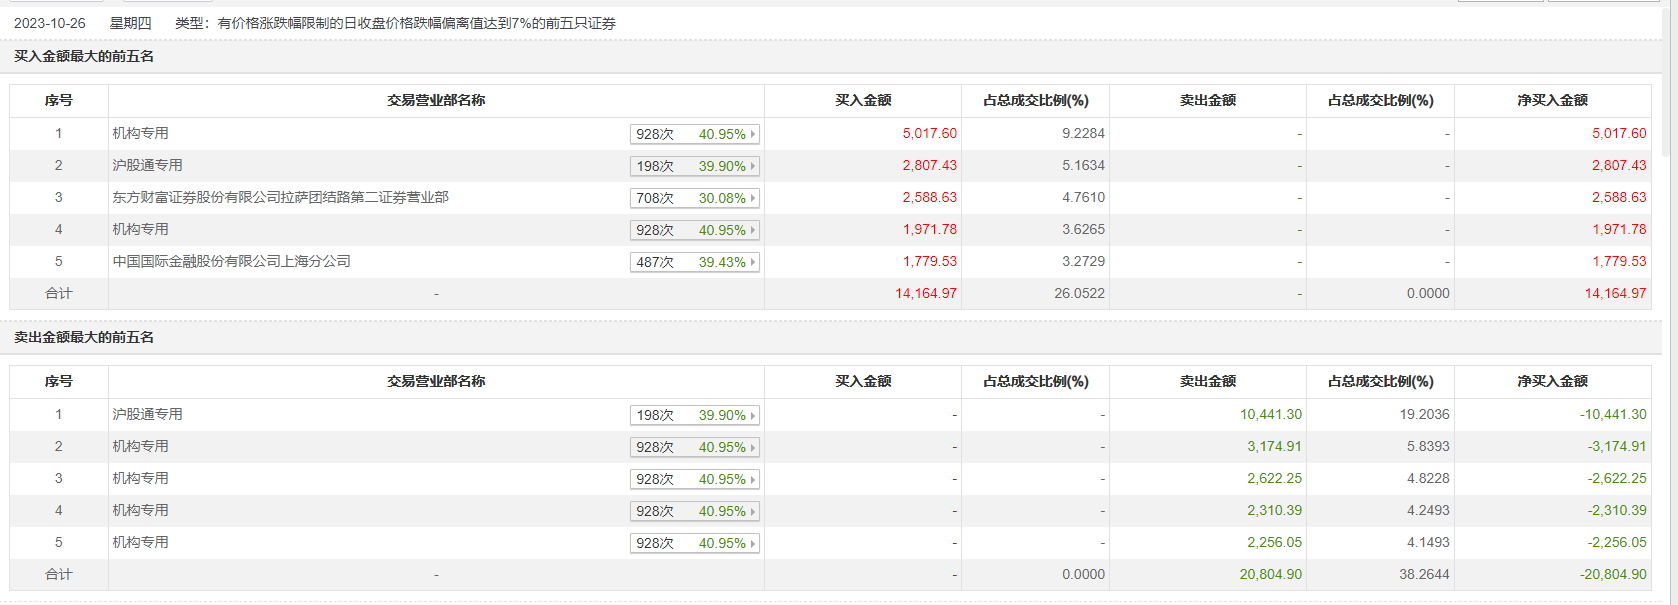
Task: Click 交易营业部名称 header in sell table
Action: pos(436,382)
